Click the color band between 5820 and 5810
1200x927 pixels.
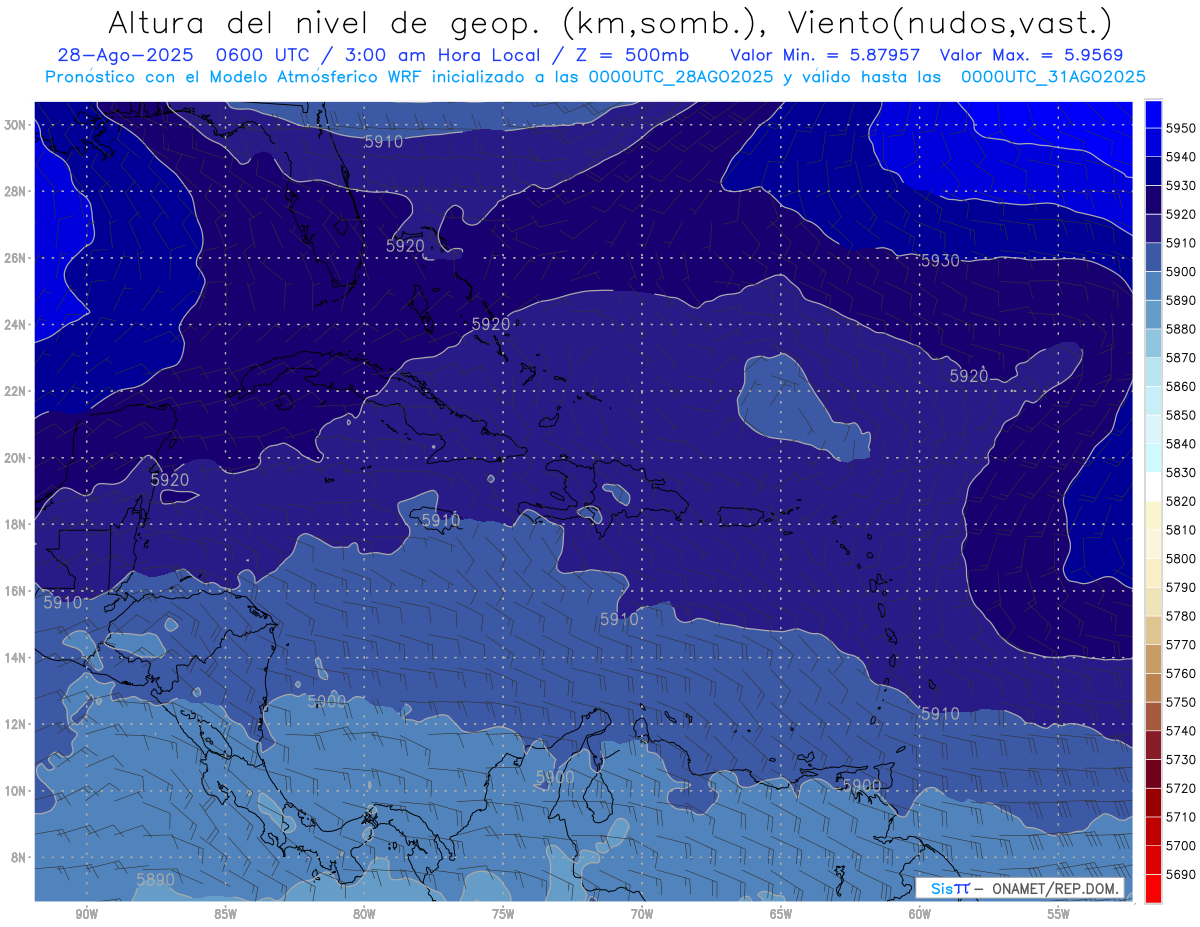1153,515
